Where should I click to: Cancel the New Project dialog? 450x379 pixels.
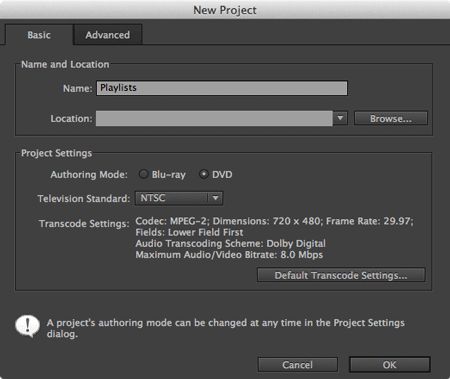tap(297, 365)
